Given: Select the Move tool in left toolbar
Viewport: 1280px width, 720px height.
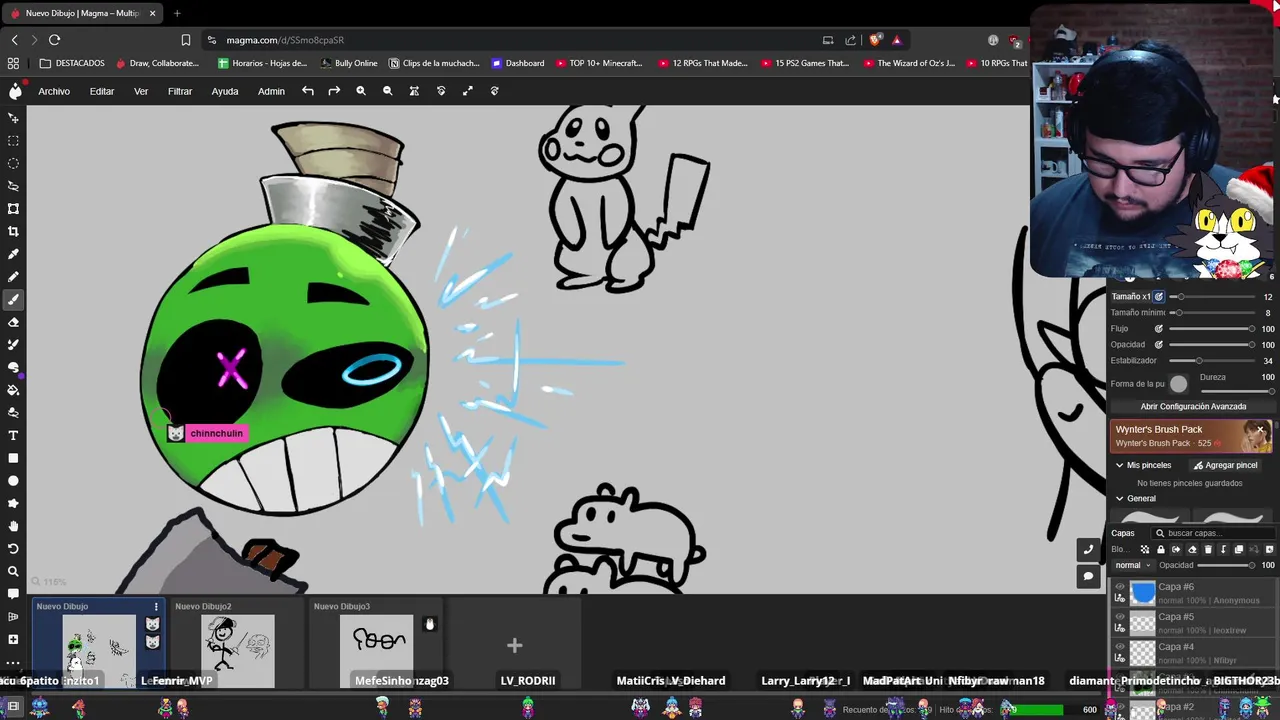Looking at the screenshot, I should click(13, 118).
